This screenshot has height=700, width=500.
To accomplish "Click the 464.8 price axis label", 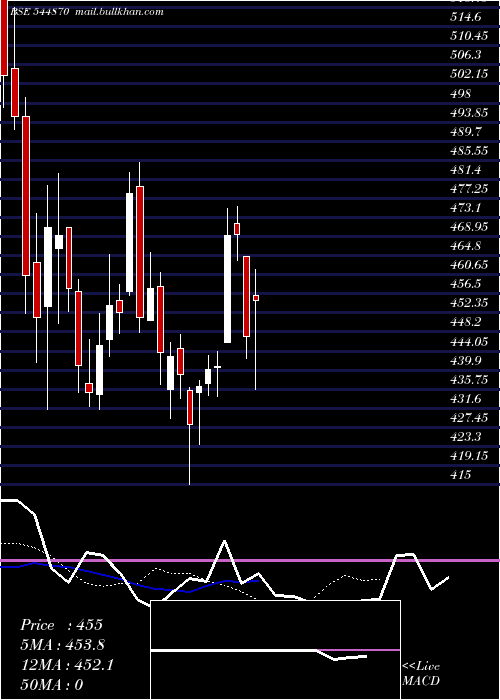I will pyautogui.click(x=465, y=246).
